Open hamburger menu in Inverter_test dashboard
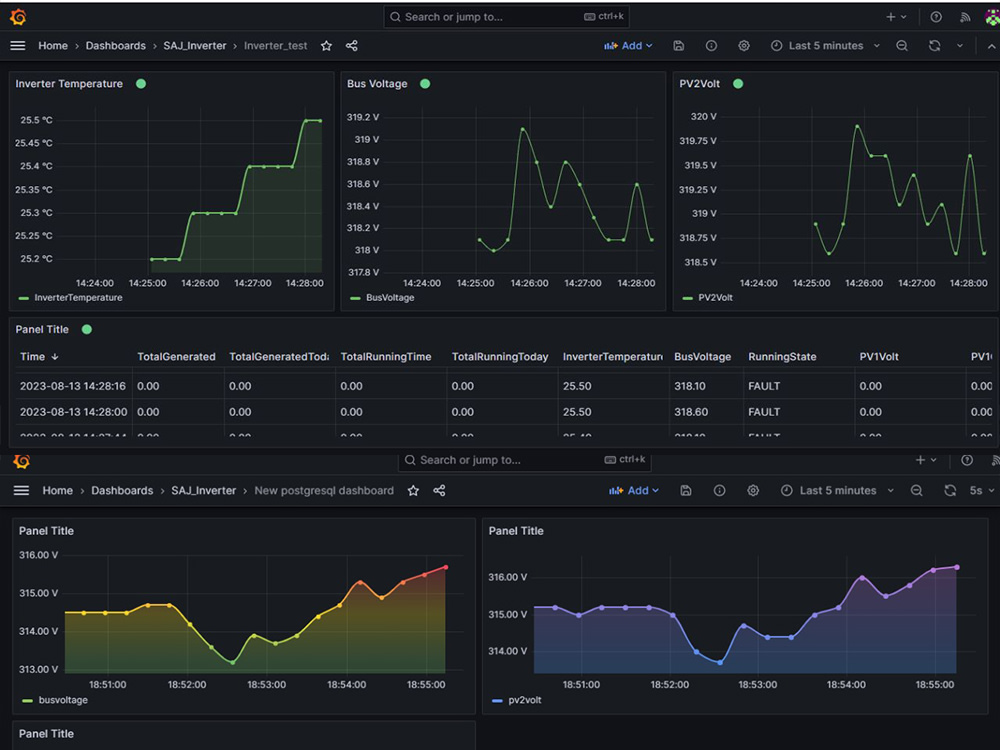 18,46
